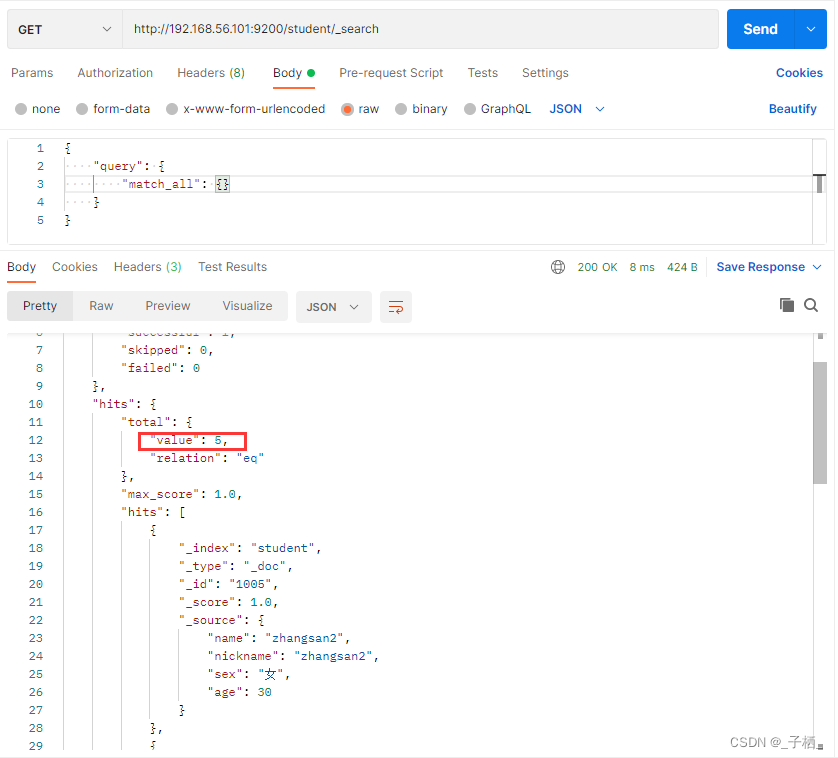Click the wrap lines icon in response toolbar
This screenshot has height=758, width=838.
coord(395,307)
